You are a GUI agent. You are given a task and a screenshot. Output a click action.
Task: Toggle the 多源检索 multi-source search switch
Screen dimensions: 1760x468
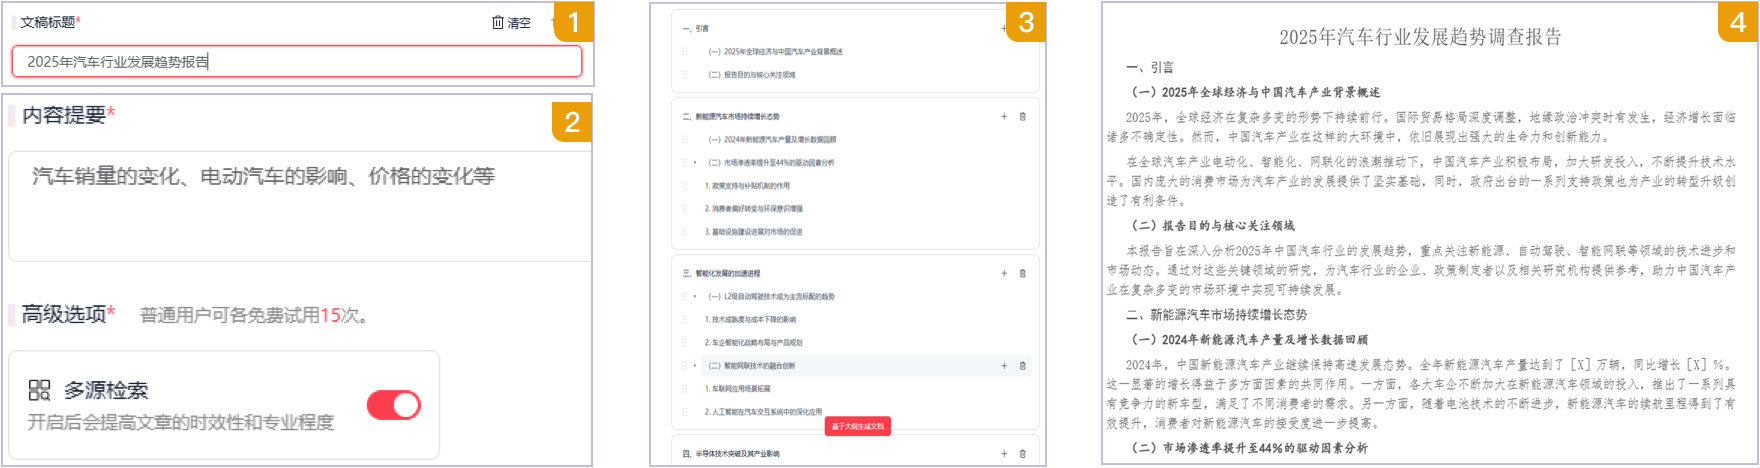coord(393,405)
